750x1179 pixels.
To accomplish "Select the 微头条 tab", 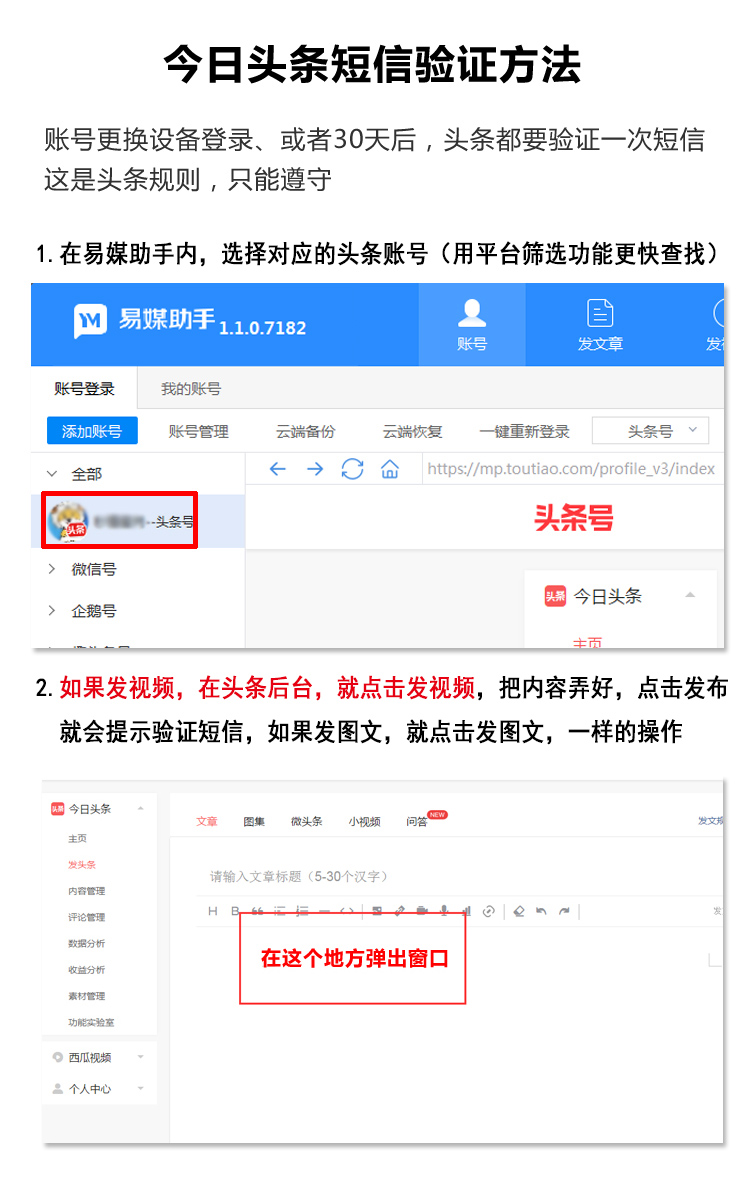I will [x=307, y=821].
